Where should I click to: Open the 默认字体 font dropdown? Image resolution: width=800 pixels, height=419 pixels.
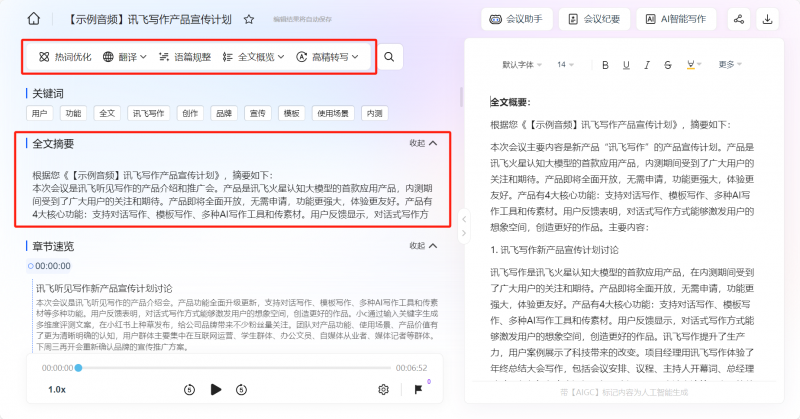[522, 65]
